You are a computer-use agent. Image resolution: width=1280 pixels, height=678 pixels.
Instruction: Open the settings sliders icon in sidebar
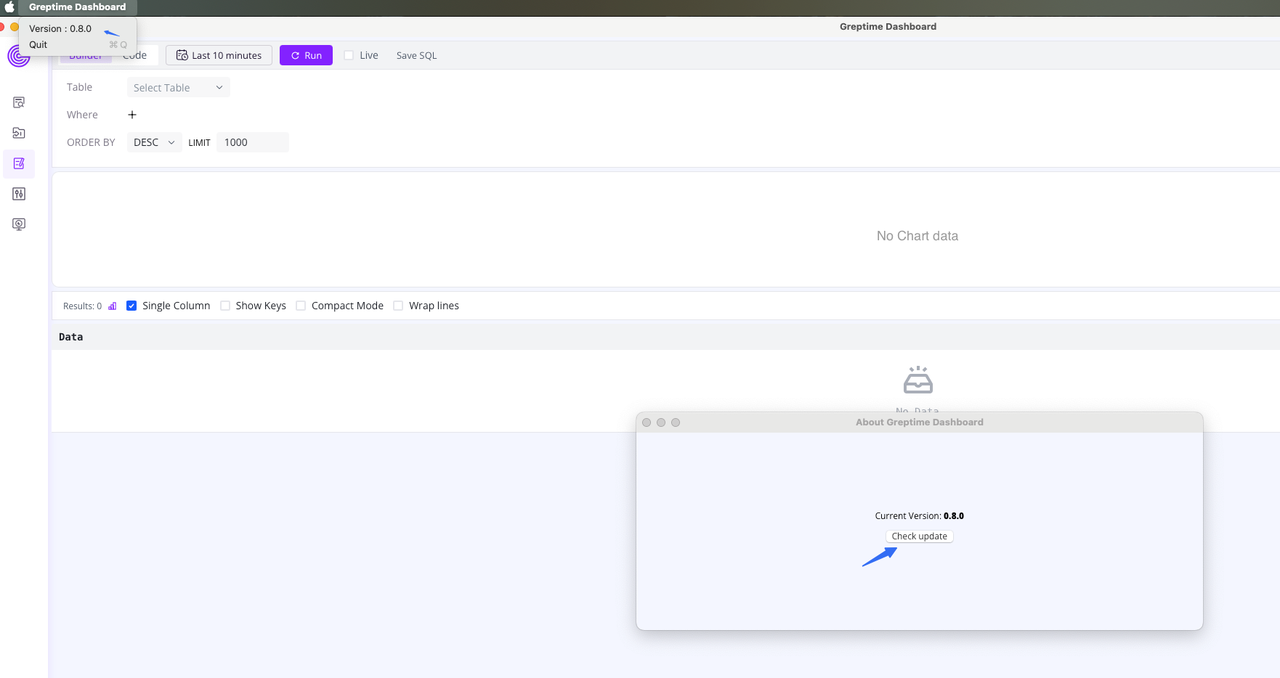click(x=18, y=193)
